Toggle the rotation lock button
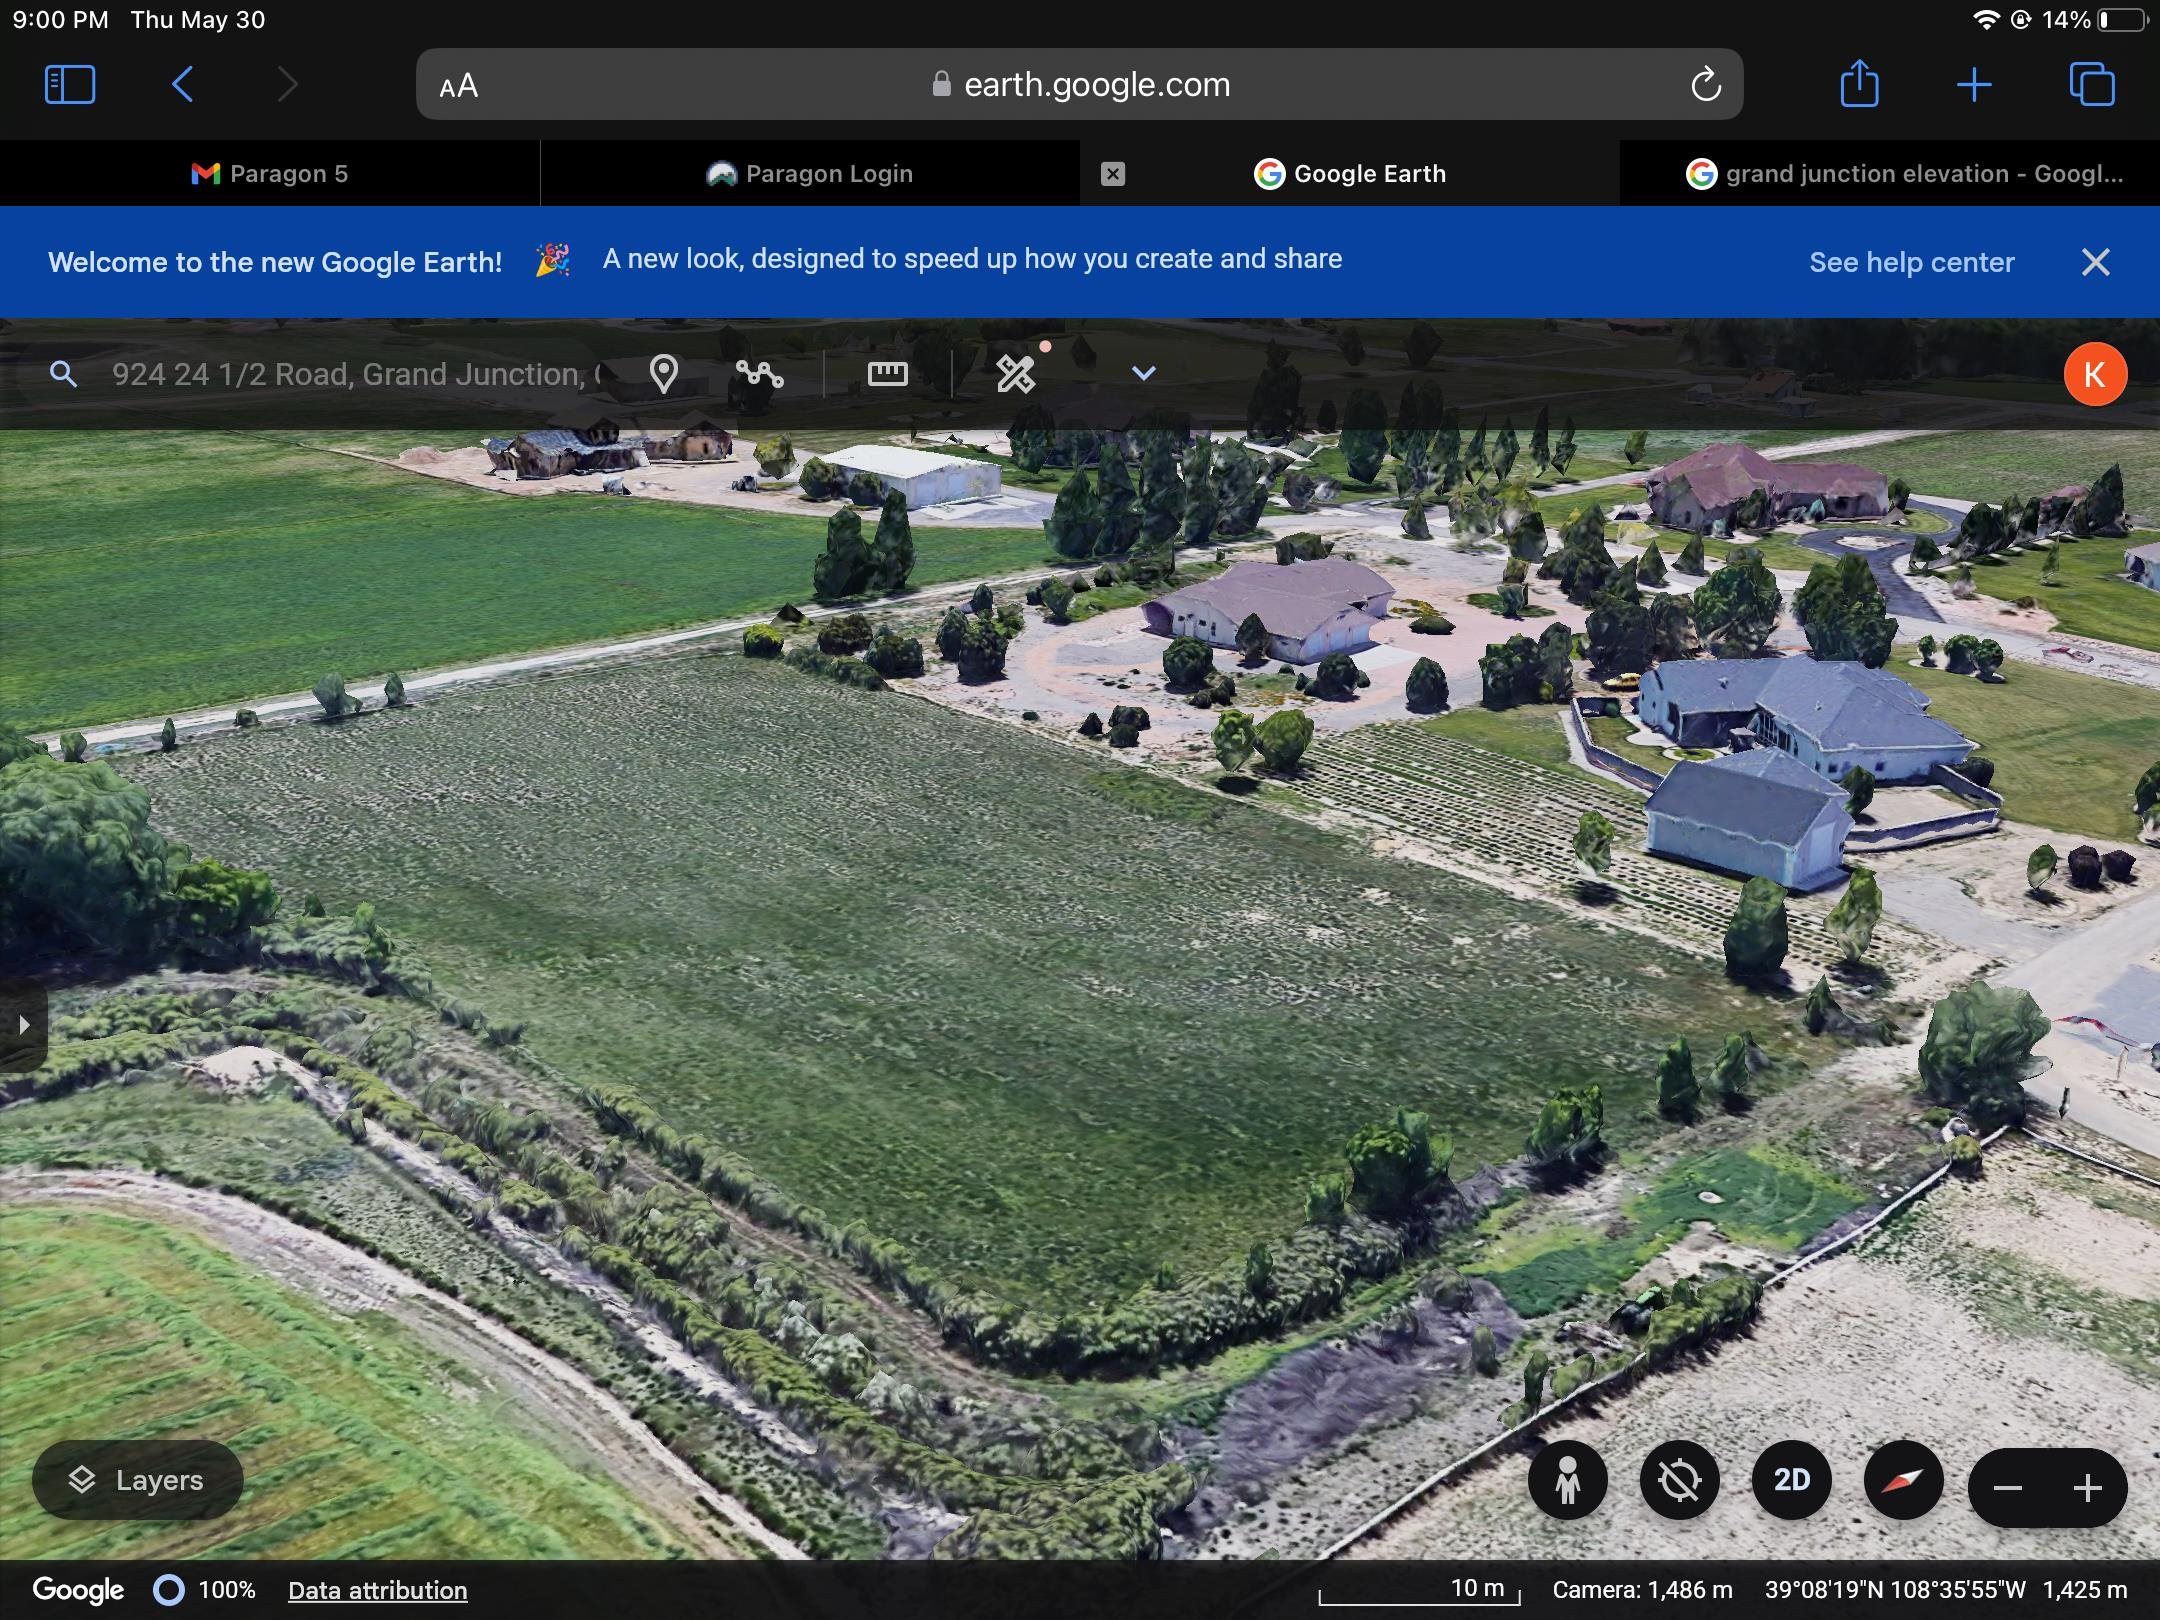This screenshot has width=2160, height=1620. pyautogui.click(x=1679, y=1480)
